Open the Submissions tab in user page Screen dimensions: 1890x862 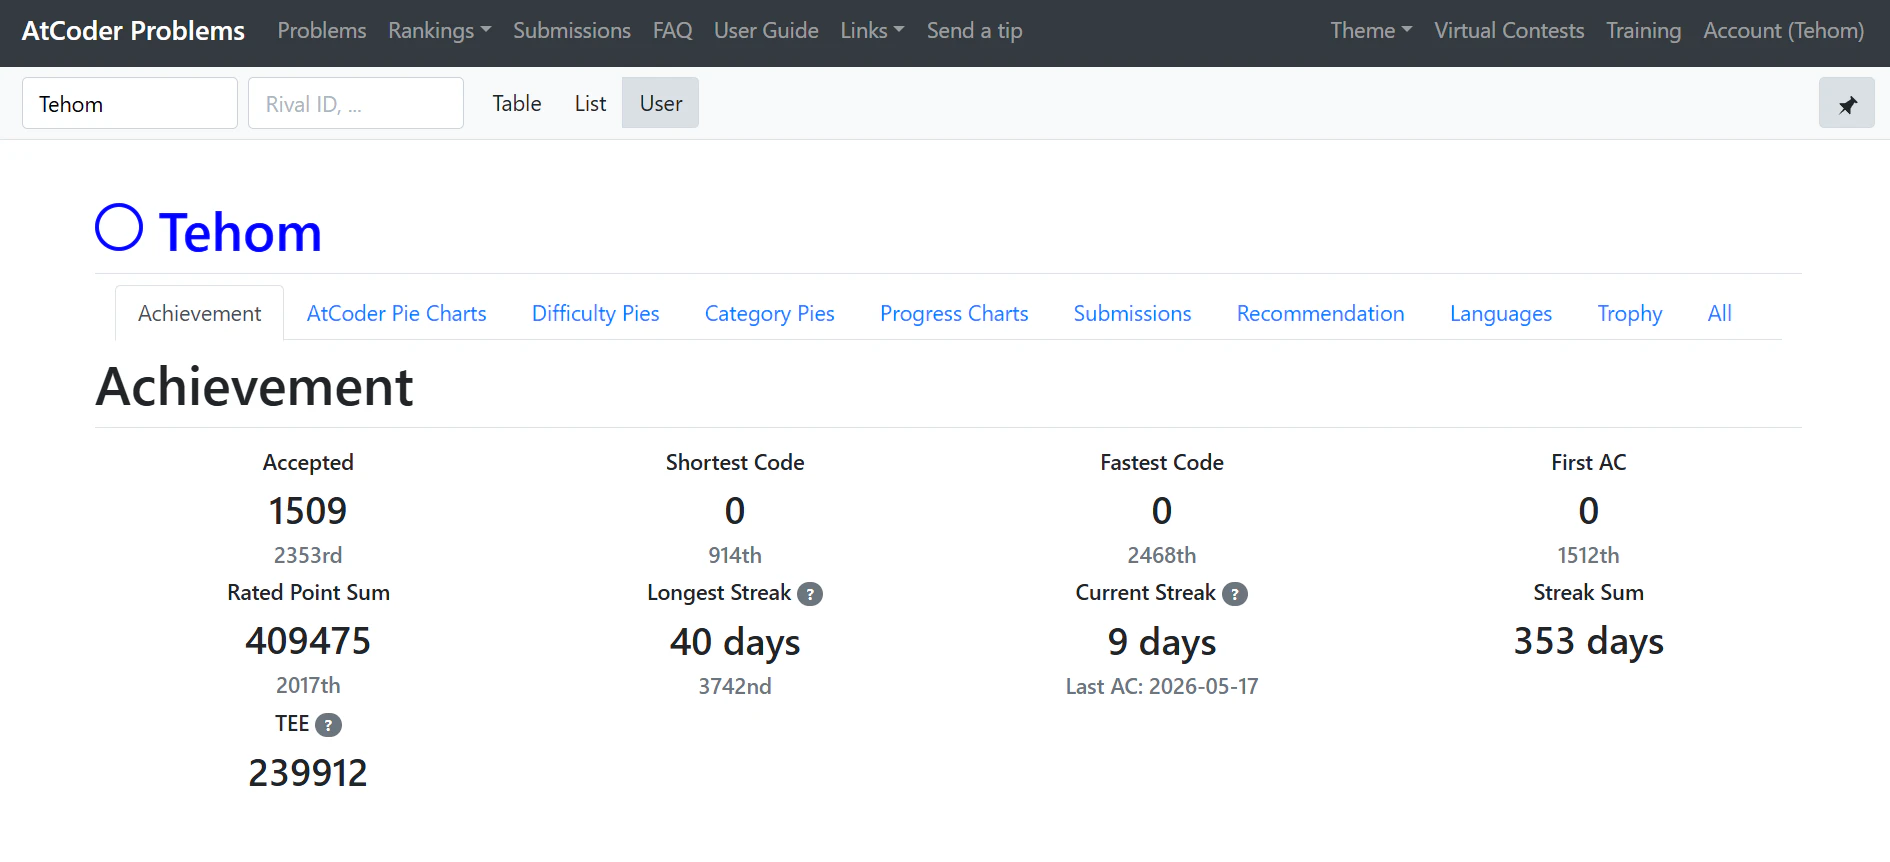pyautogui.click(x=1133, y=313)
